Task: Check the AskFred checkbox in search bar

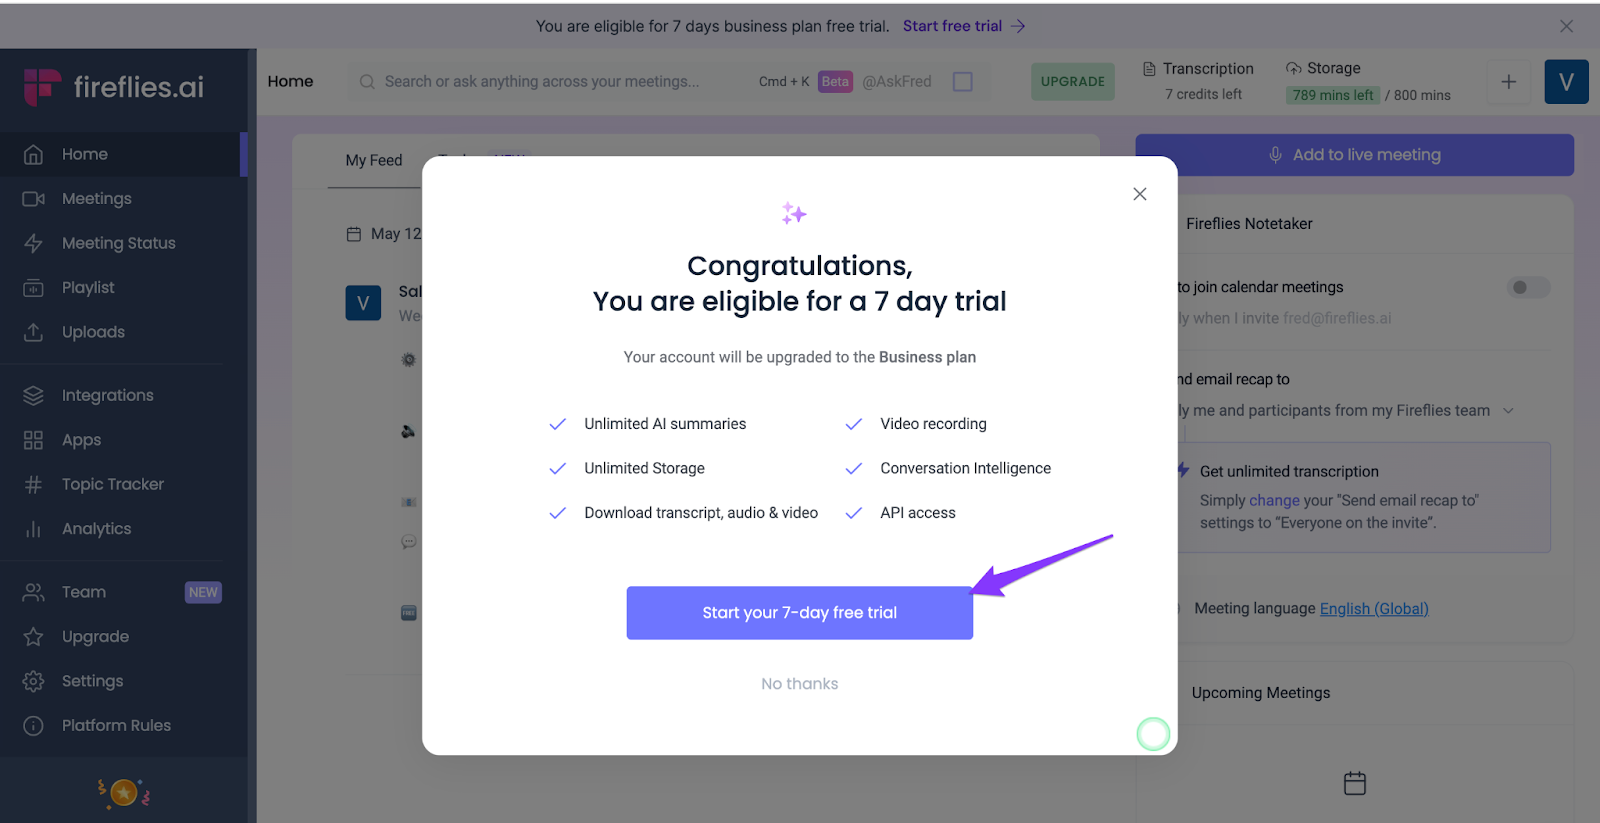Action: click(963, 82)
